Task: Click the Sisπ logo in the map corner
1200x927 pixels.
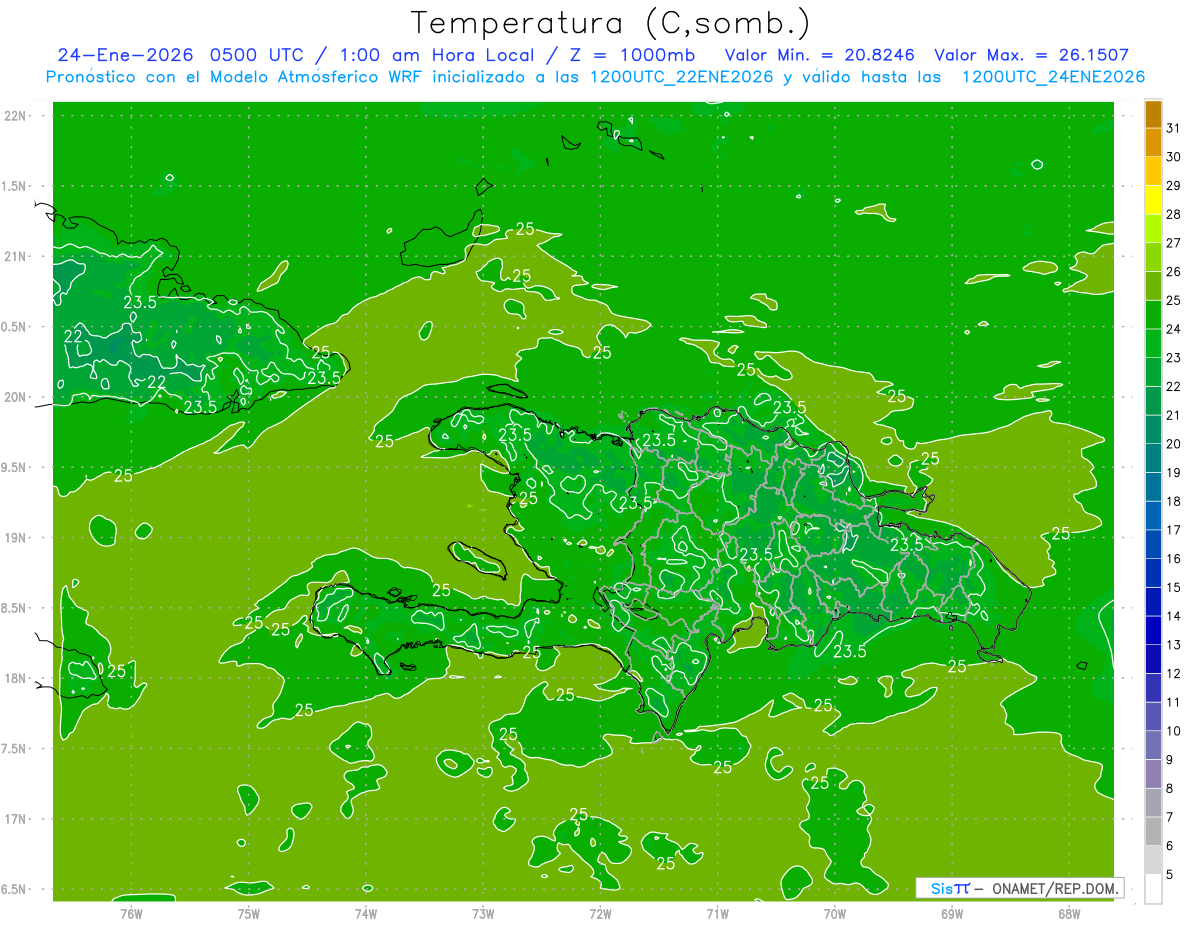Action: click(950, 888)
